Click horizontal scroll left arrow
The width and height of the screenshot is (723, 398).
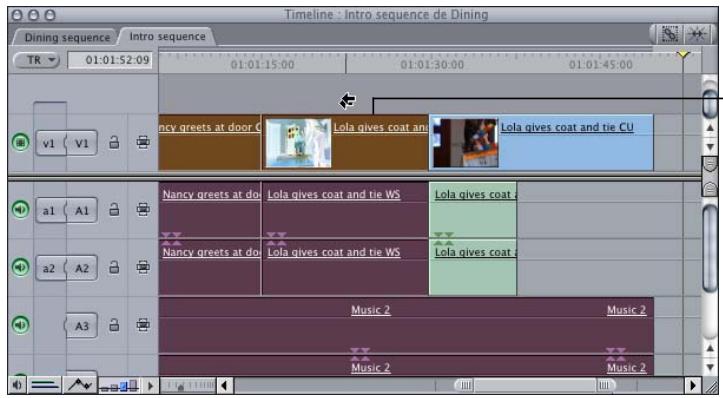225,385
